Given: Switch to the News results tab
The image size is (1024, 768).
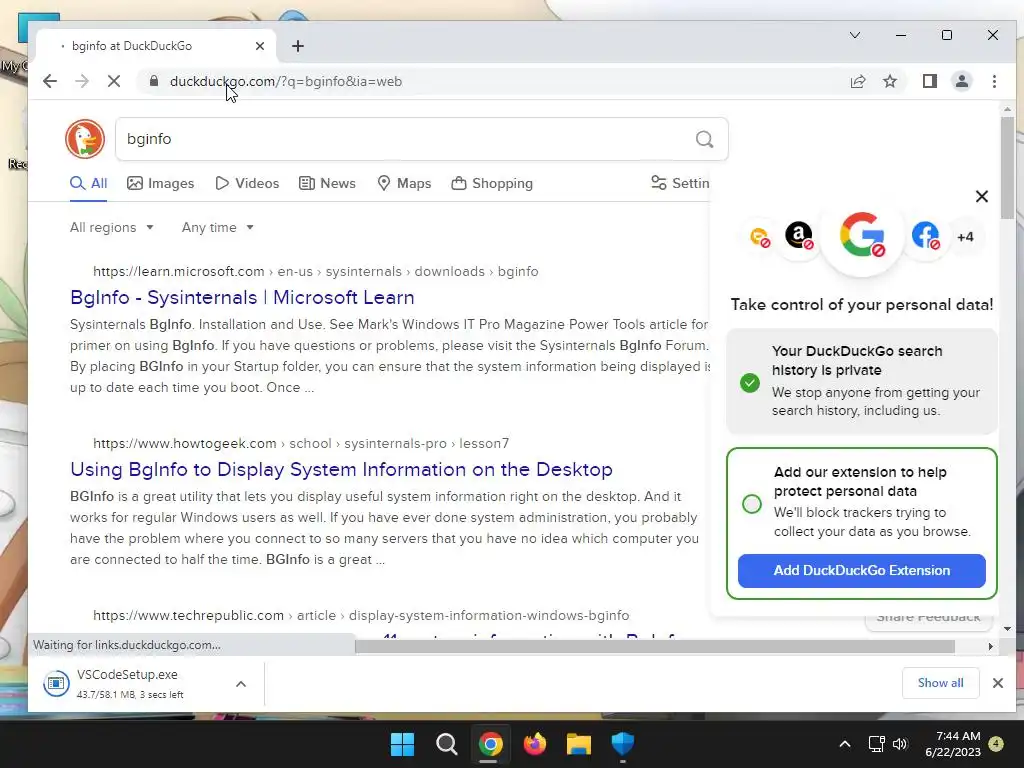Looking at the screenshot, I should click(327, 184).
